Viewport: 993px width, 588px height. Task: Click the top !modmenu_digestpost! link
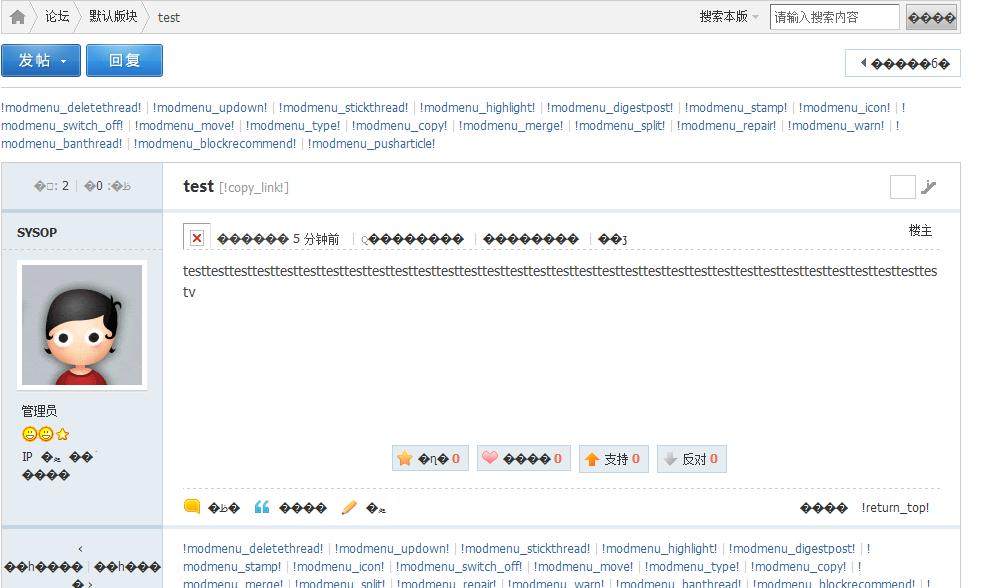point(610,108)
